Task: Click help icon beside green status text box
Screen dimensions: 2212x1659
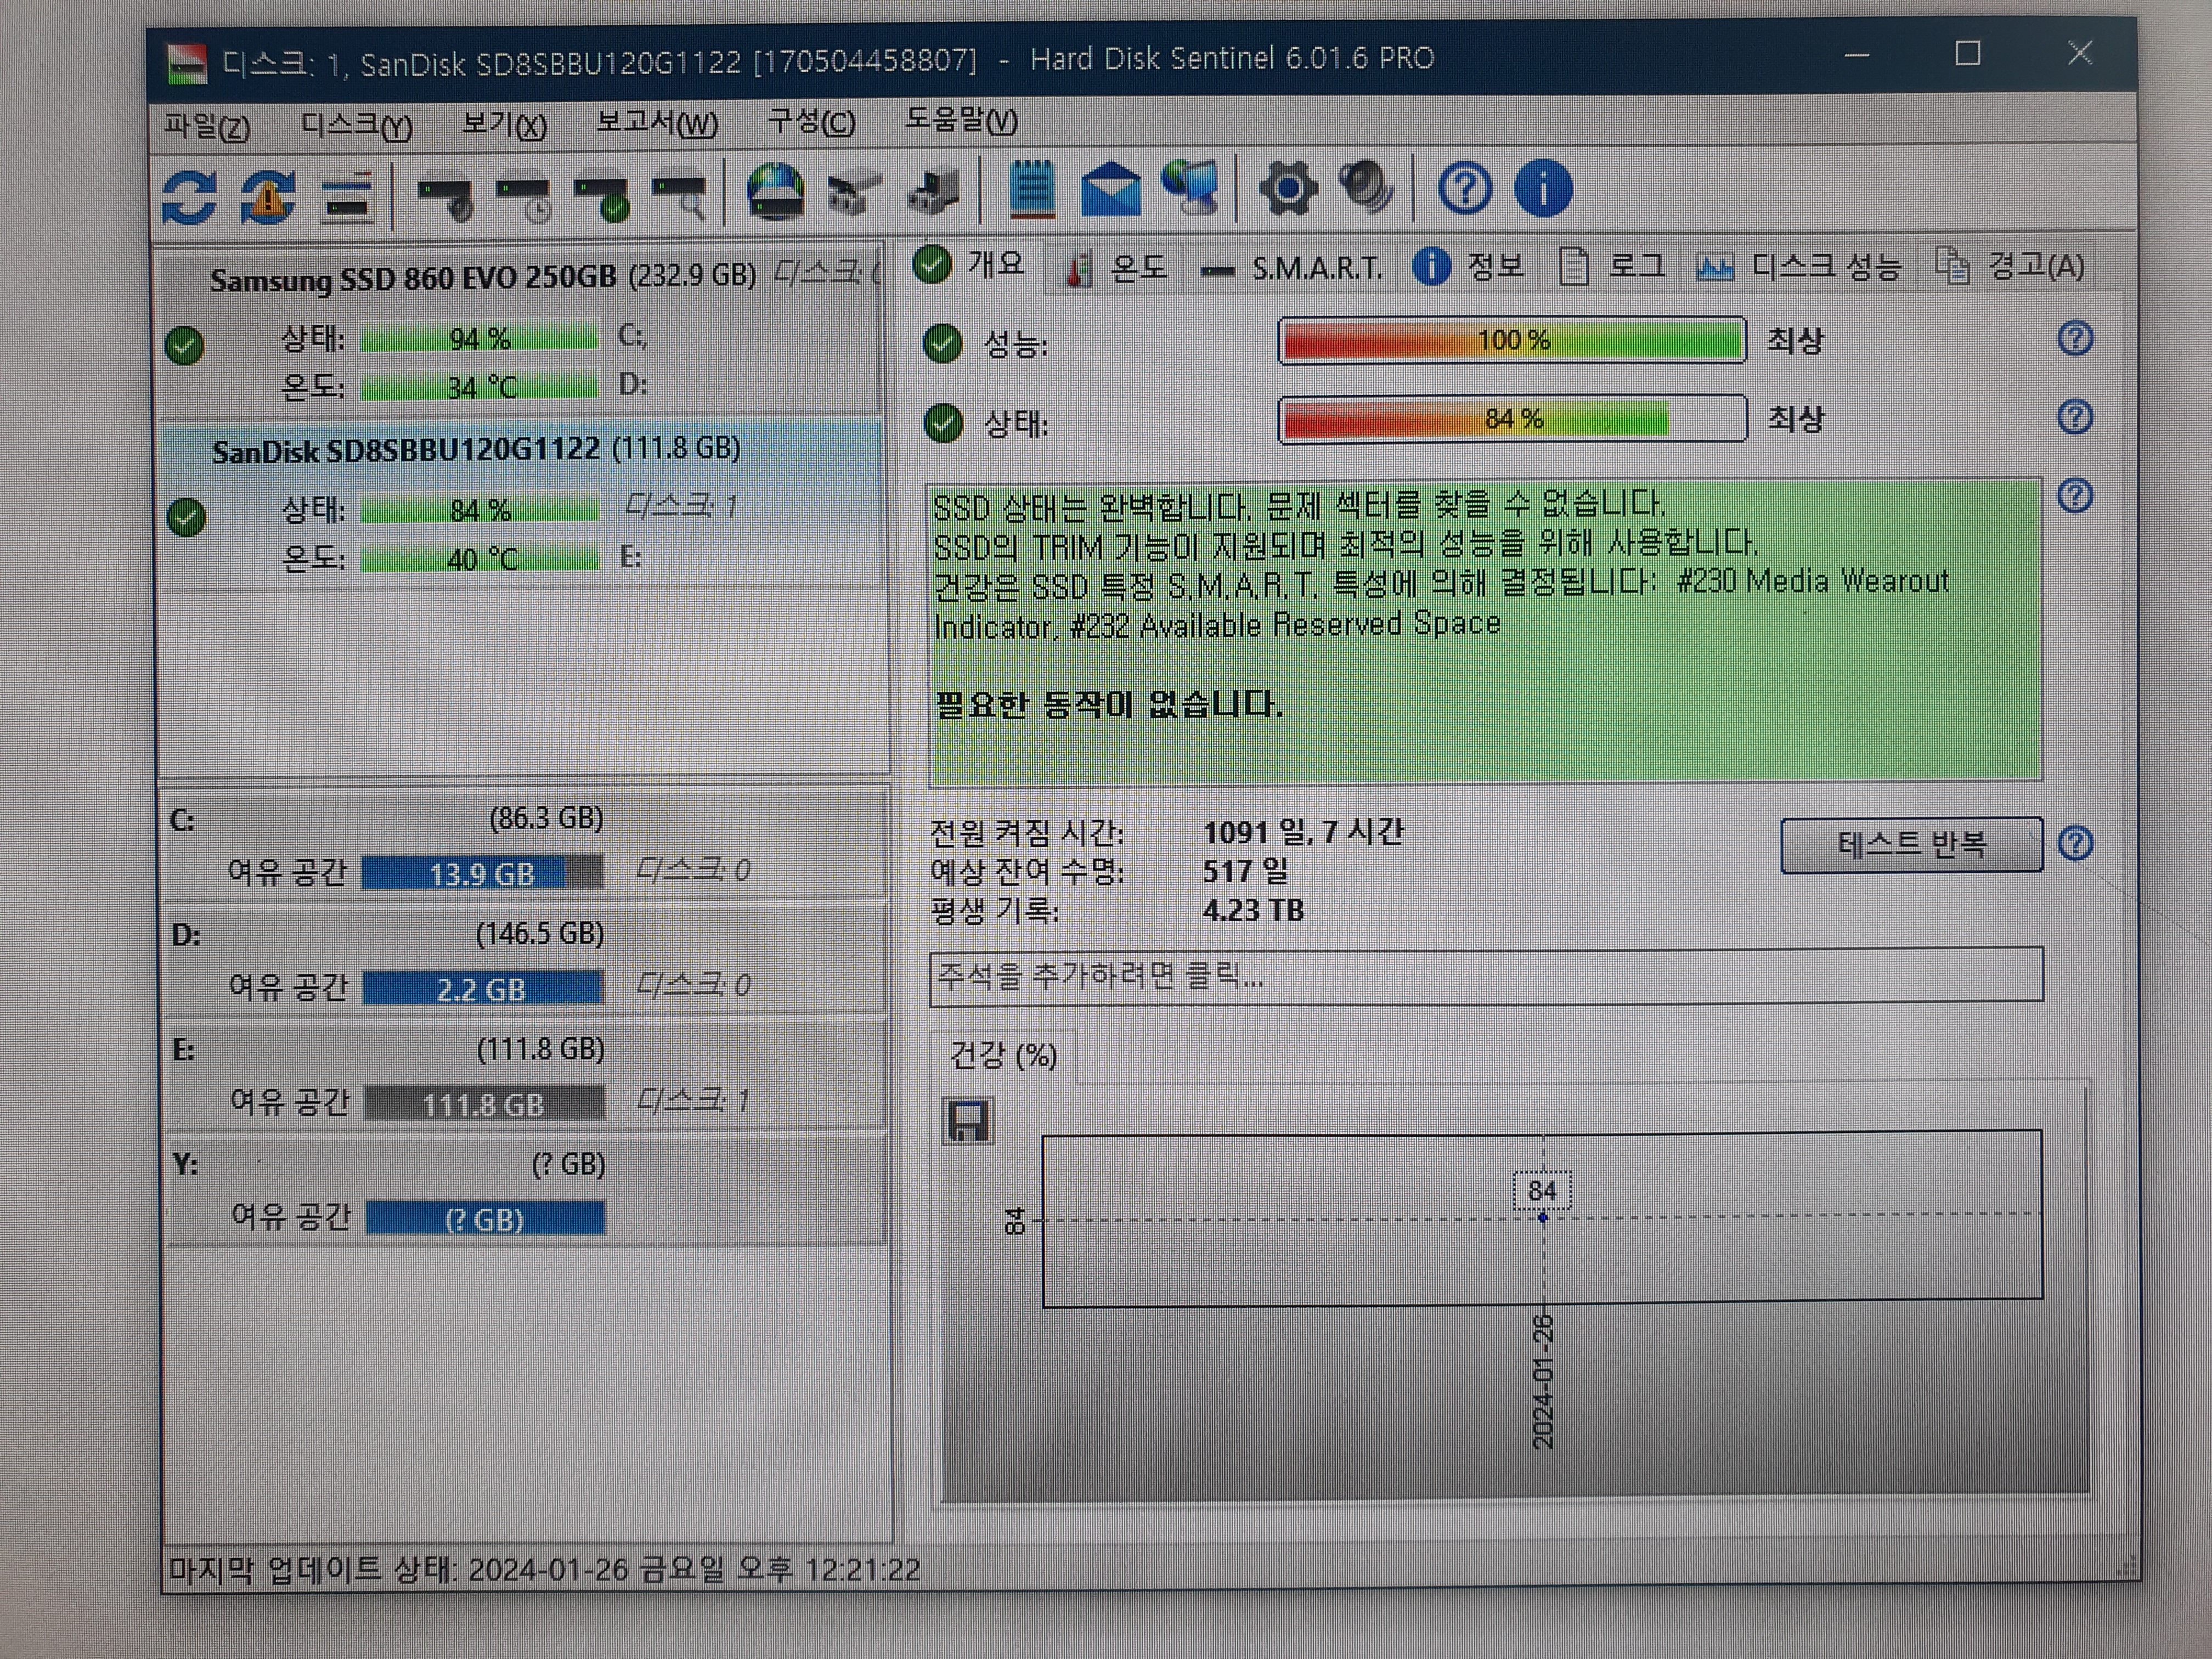Action: click(2075, 495)
